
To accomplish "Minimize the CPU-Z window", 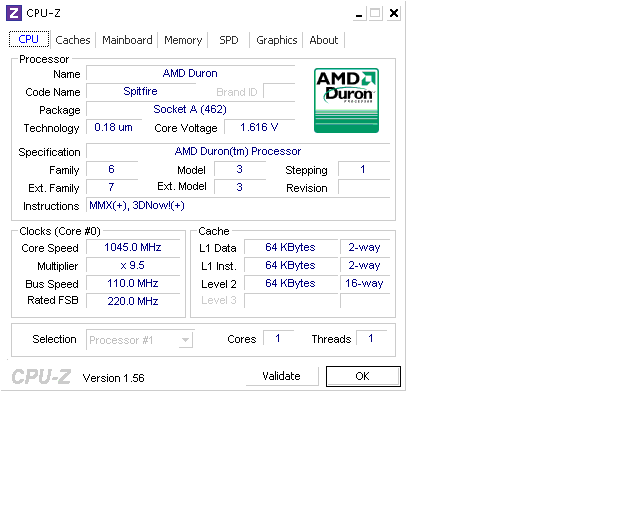I will [359, 13].
